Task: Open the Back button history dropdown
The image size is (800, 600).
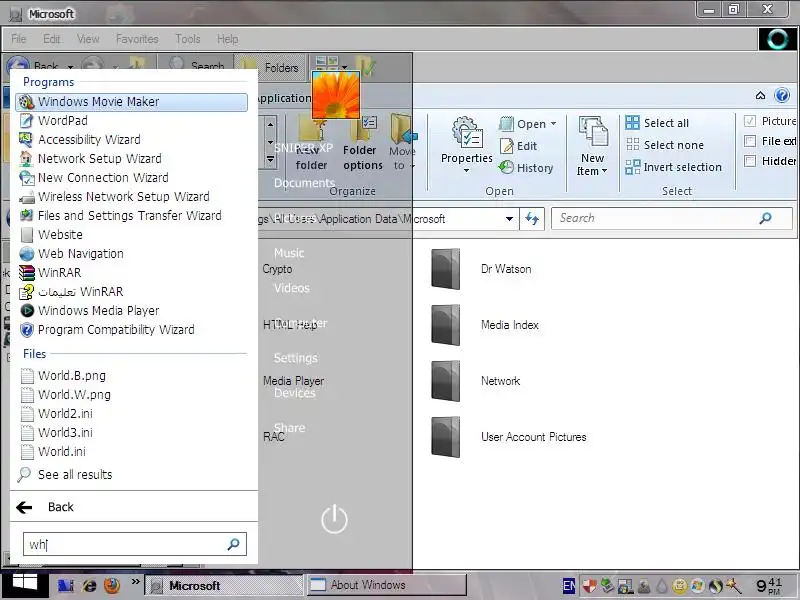Action: click(70, 67)
